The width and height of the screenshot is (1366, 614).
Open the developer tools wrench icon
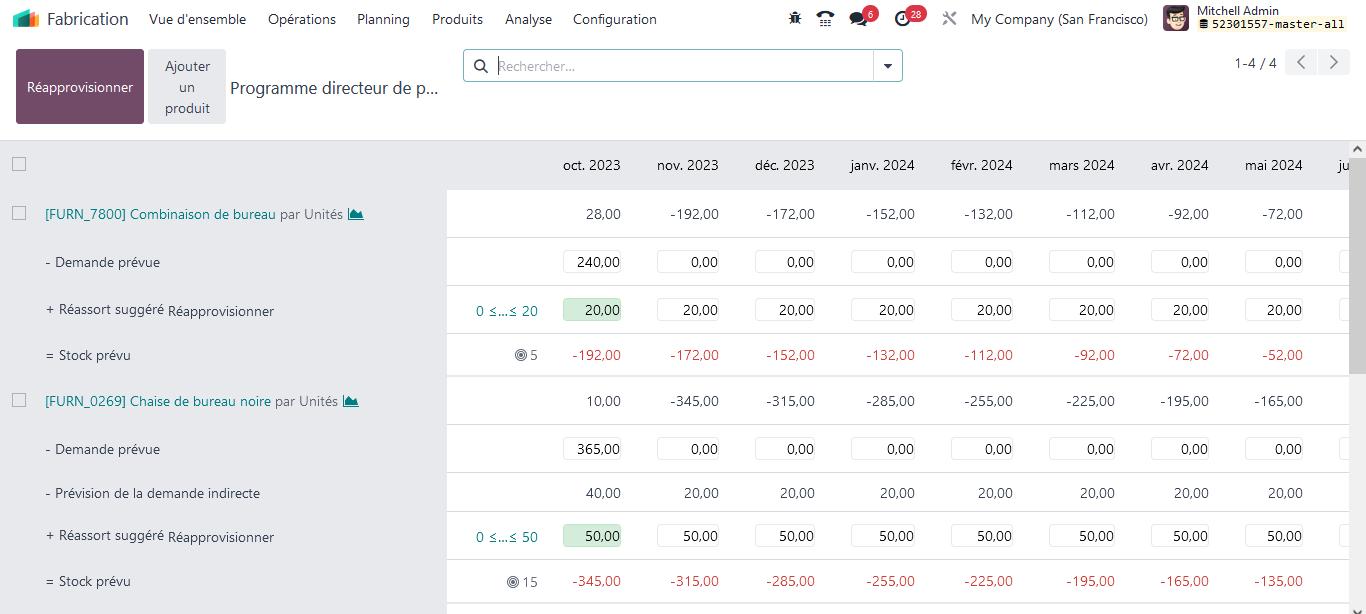(948, 18)
